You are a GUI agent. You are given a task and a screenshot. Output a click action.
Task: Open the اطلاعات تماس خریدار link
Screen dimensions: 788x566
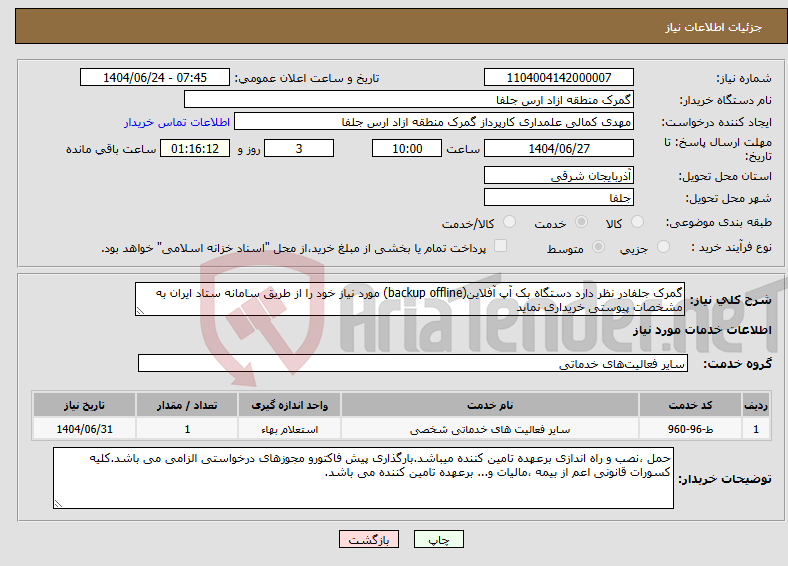177,122
